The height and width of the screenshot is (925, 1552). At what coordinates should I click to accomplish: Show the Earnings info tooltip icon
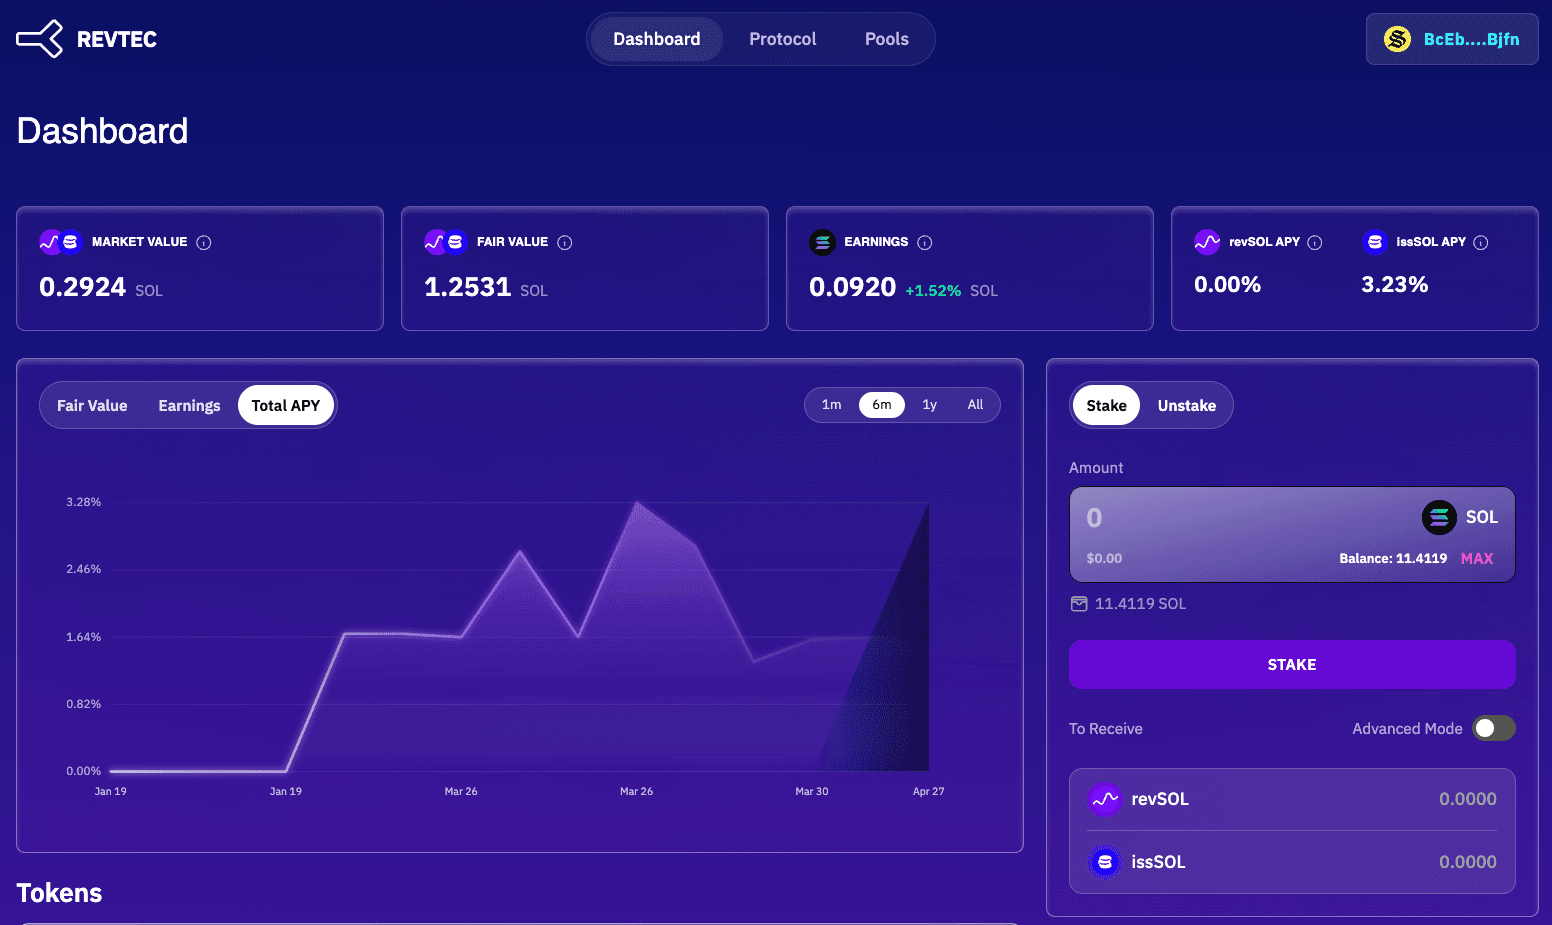coord(925,242)
